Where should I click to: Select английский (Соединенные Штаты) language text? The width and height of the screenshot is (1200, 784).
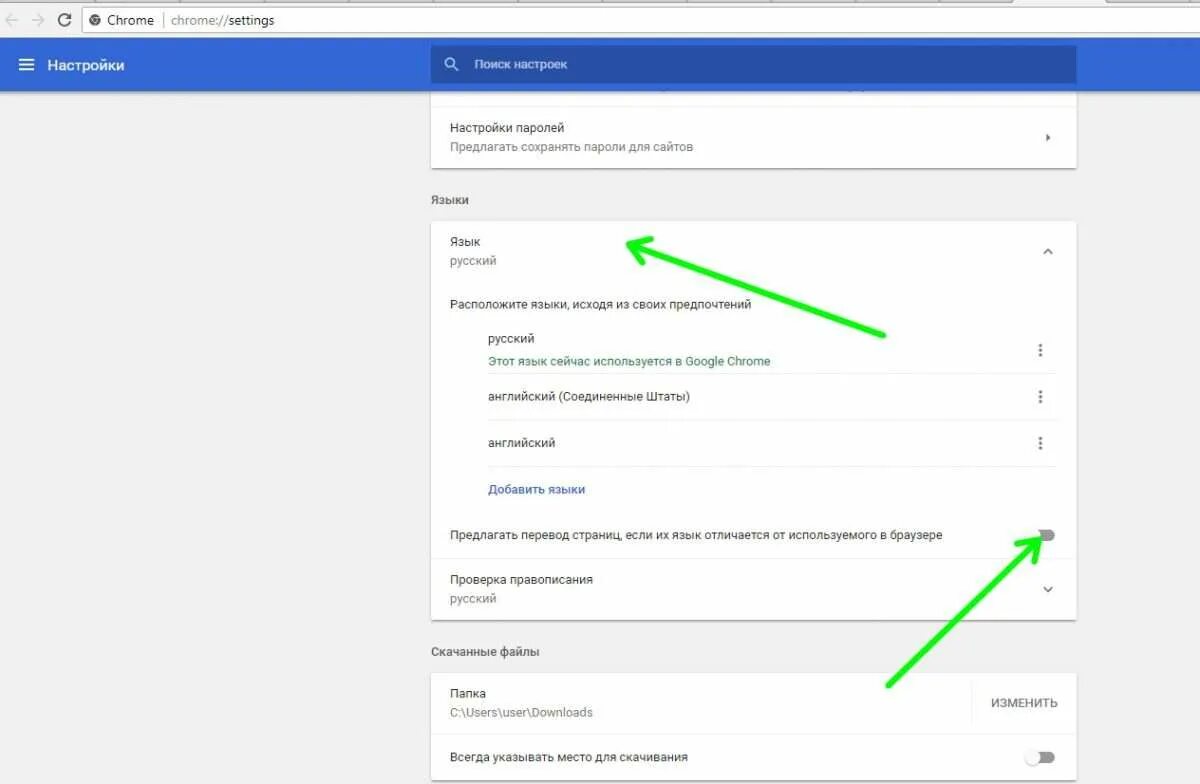[x=589, y=396]
